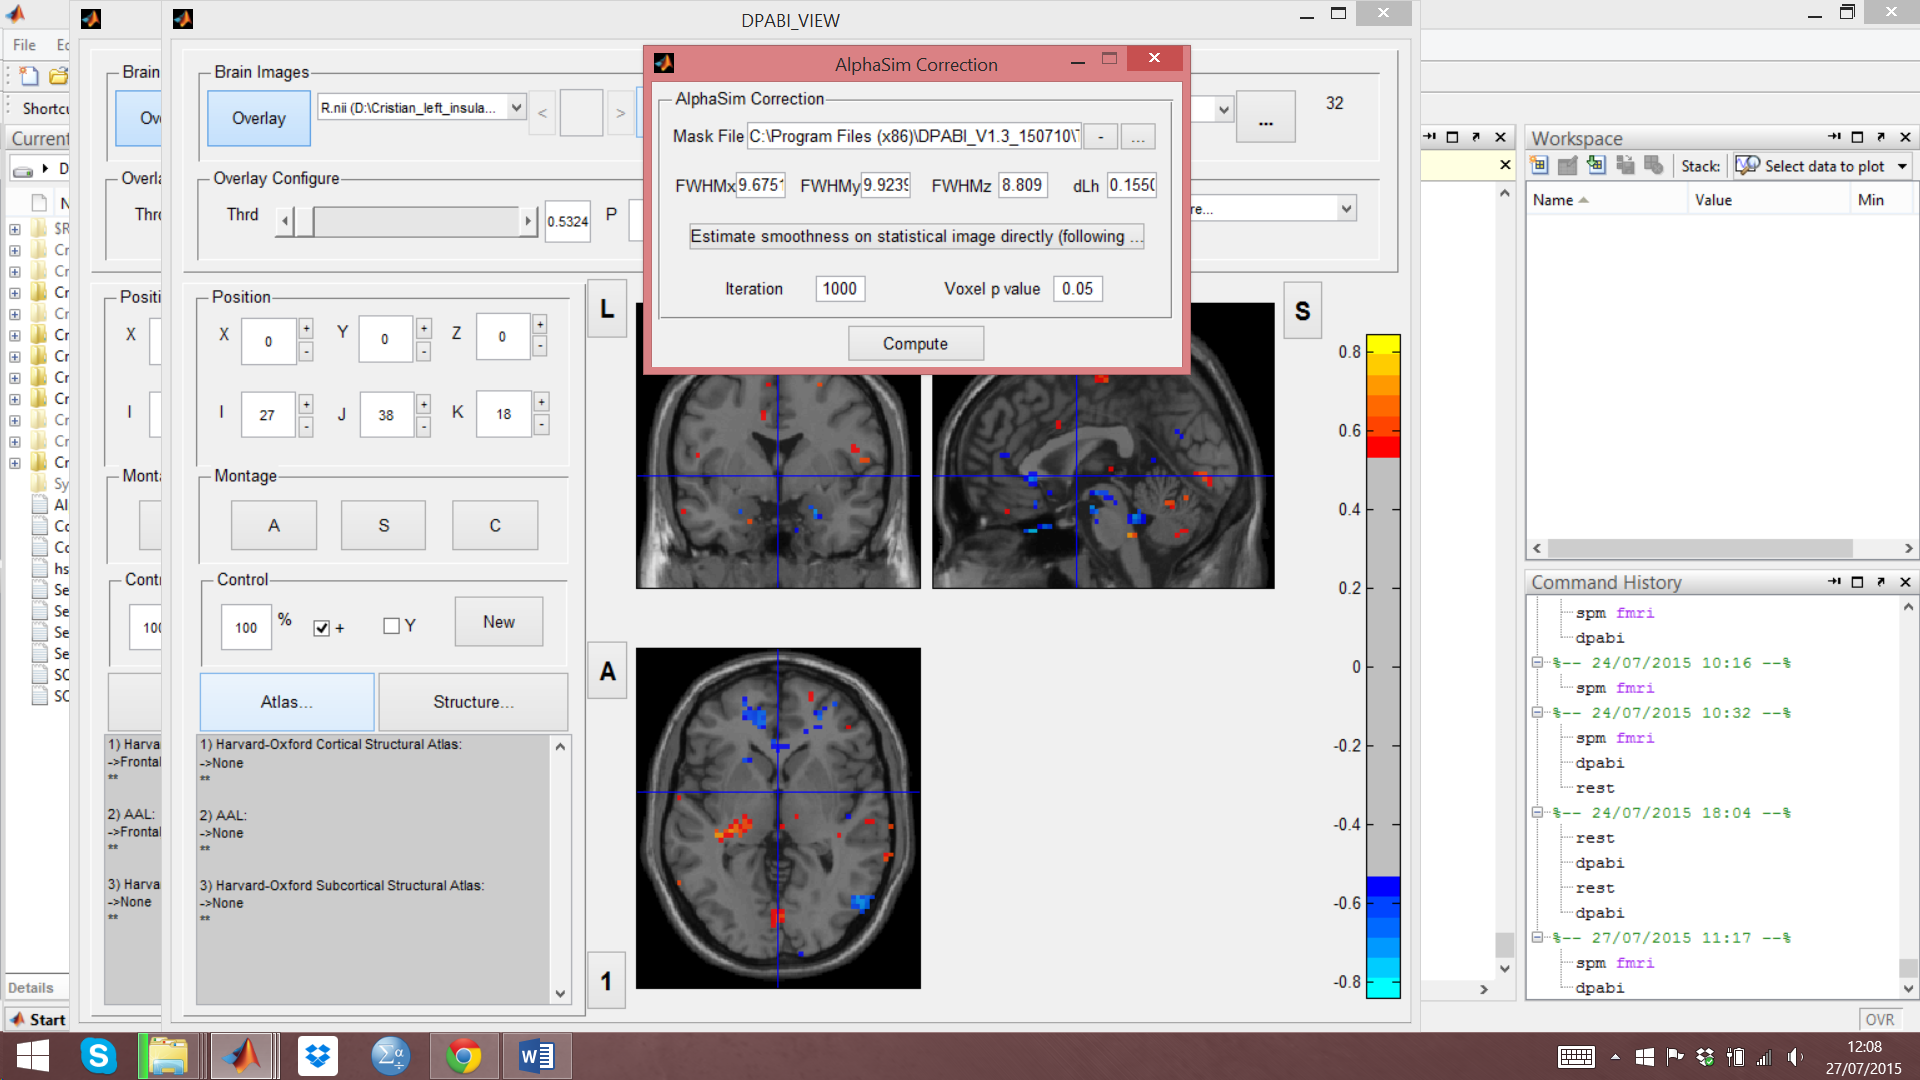Click Estimate smoothness on statistical image button
This screenshot has height=1080, width=1920.
(x=916, y=236)
